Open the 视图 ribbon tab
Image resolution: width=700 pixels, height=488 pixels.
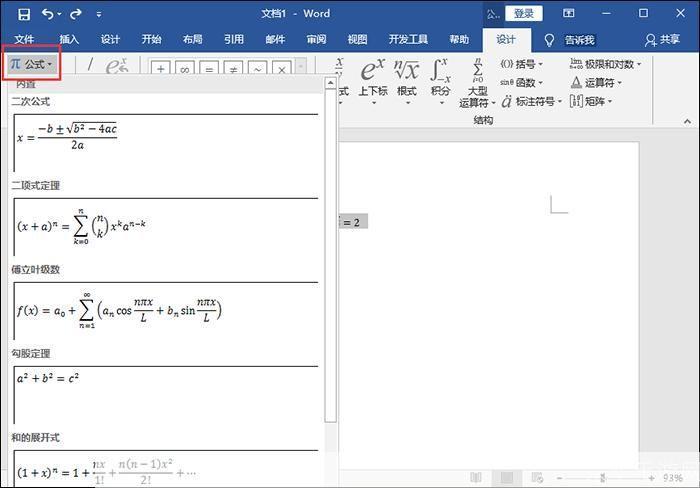coord(357,39)
